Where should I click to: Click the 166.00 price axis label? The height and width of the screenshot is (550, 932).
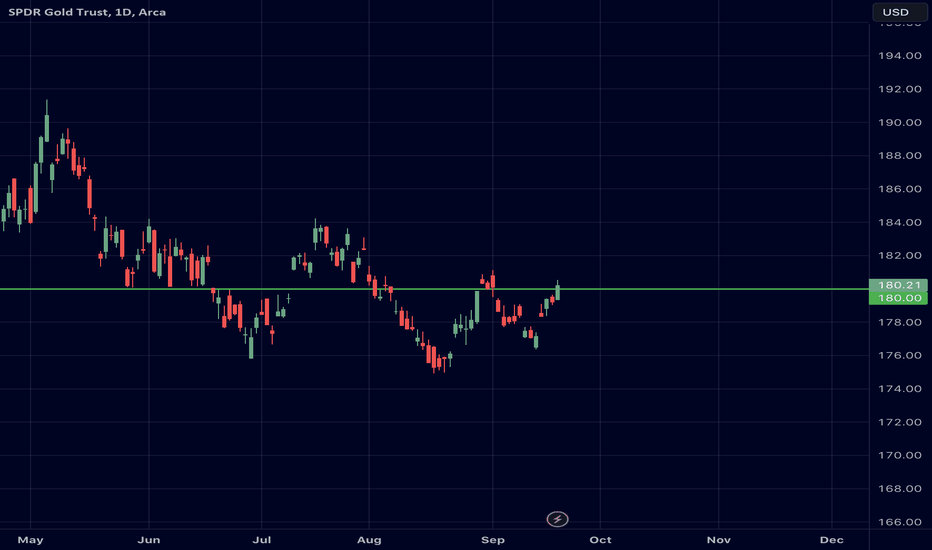pos(900,522)
